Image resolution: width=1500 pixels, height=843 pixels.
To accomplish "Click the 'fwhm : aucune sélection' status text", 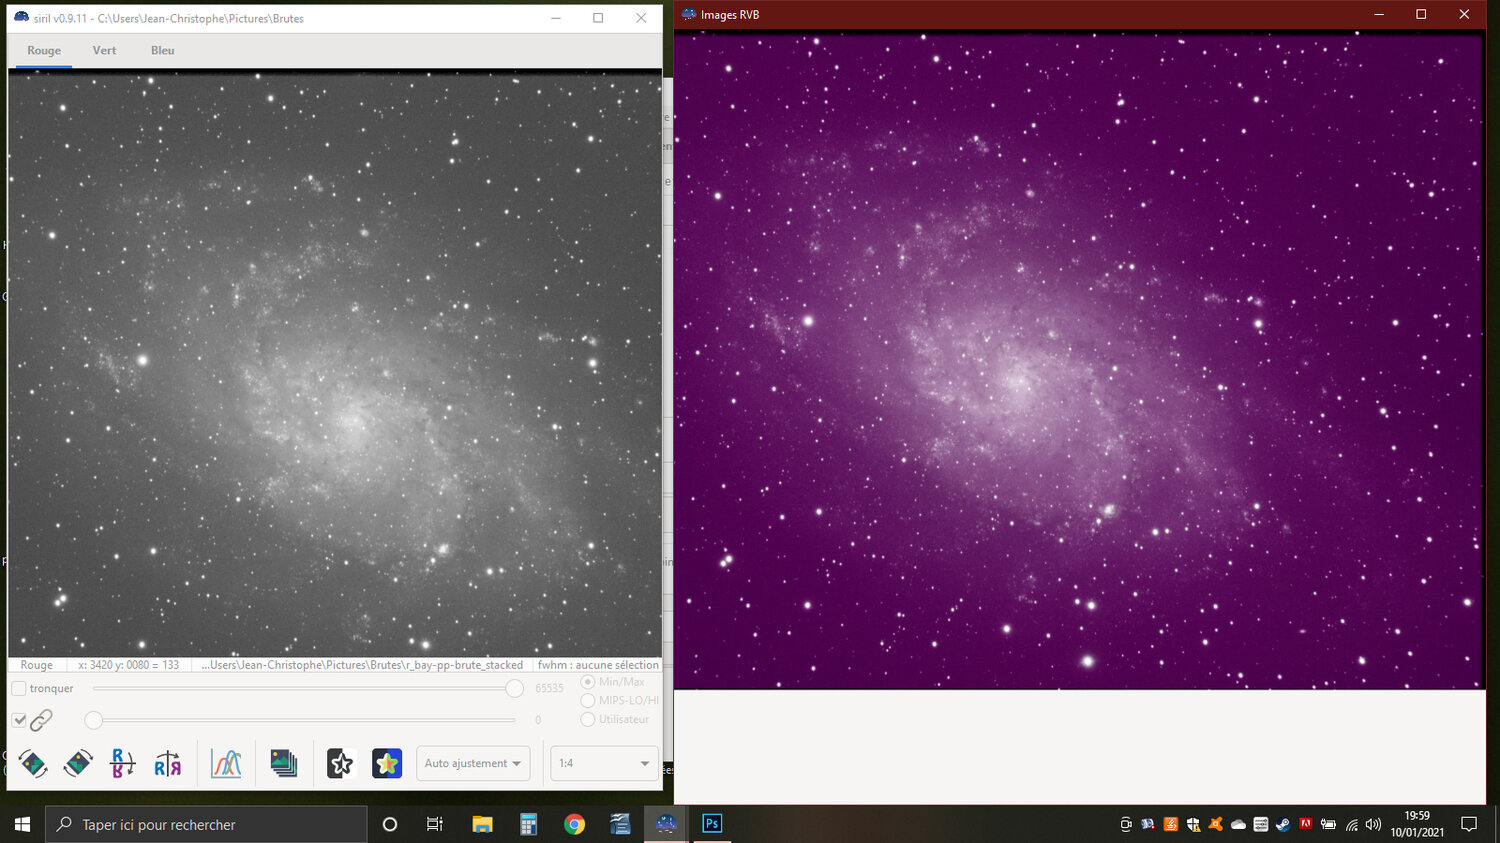I will 598,665.
